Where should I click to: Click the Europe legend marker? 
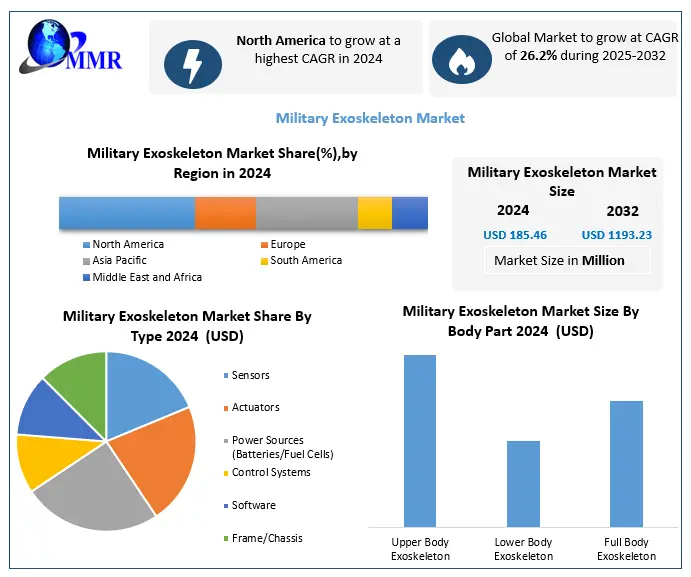[x=264, y=245]
